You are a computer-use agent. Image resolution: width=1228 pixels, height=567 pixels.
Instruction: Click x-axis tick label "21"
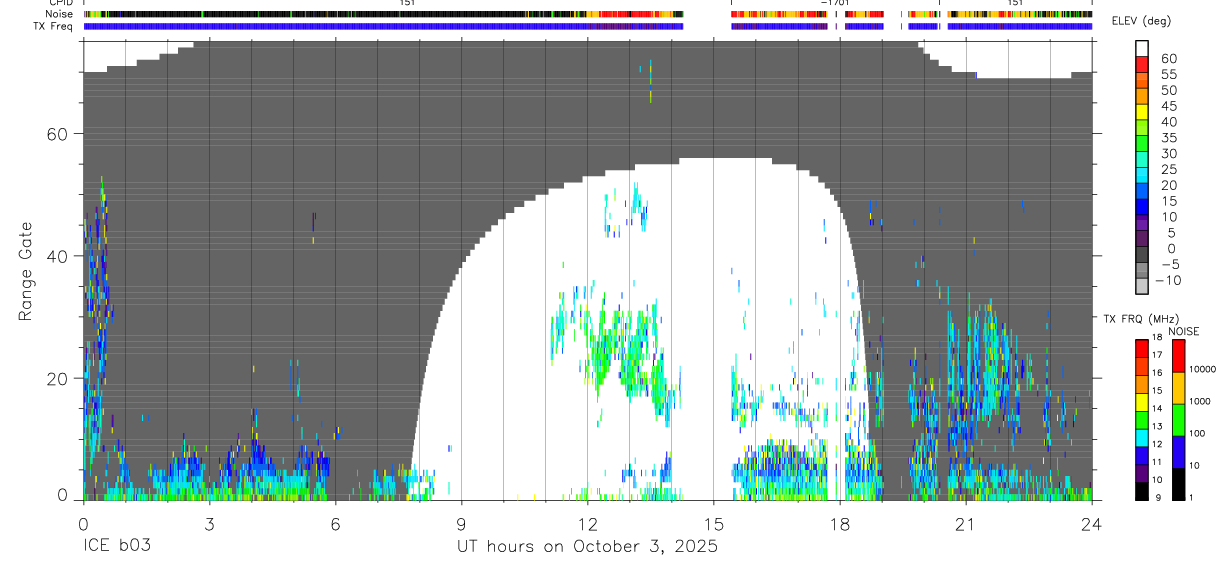965,523
